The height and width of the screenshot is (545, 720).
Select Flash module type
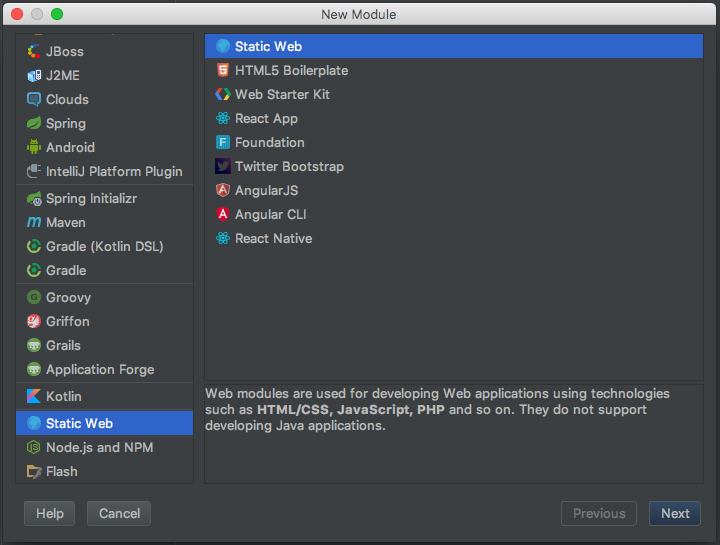click(105, 471)
